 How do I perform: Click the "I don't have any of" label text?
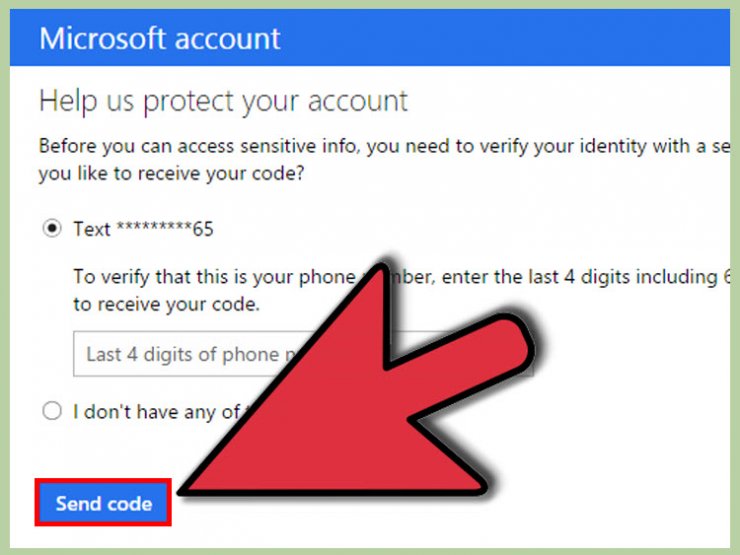157,412
